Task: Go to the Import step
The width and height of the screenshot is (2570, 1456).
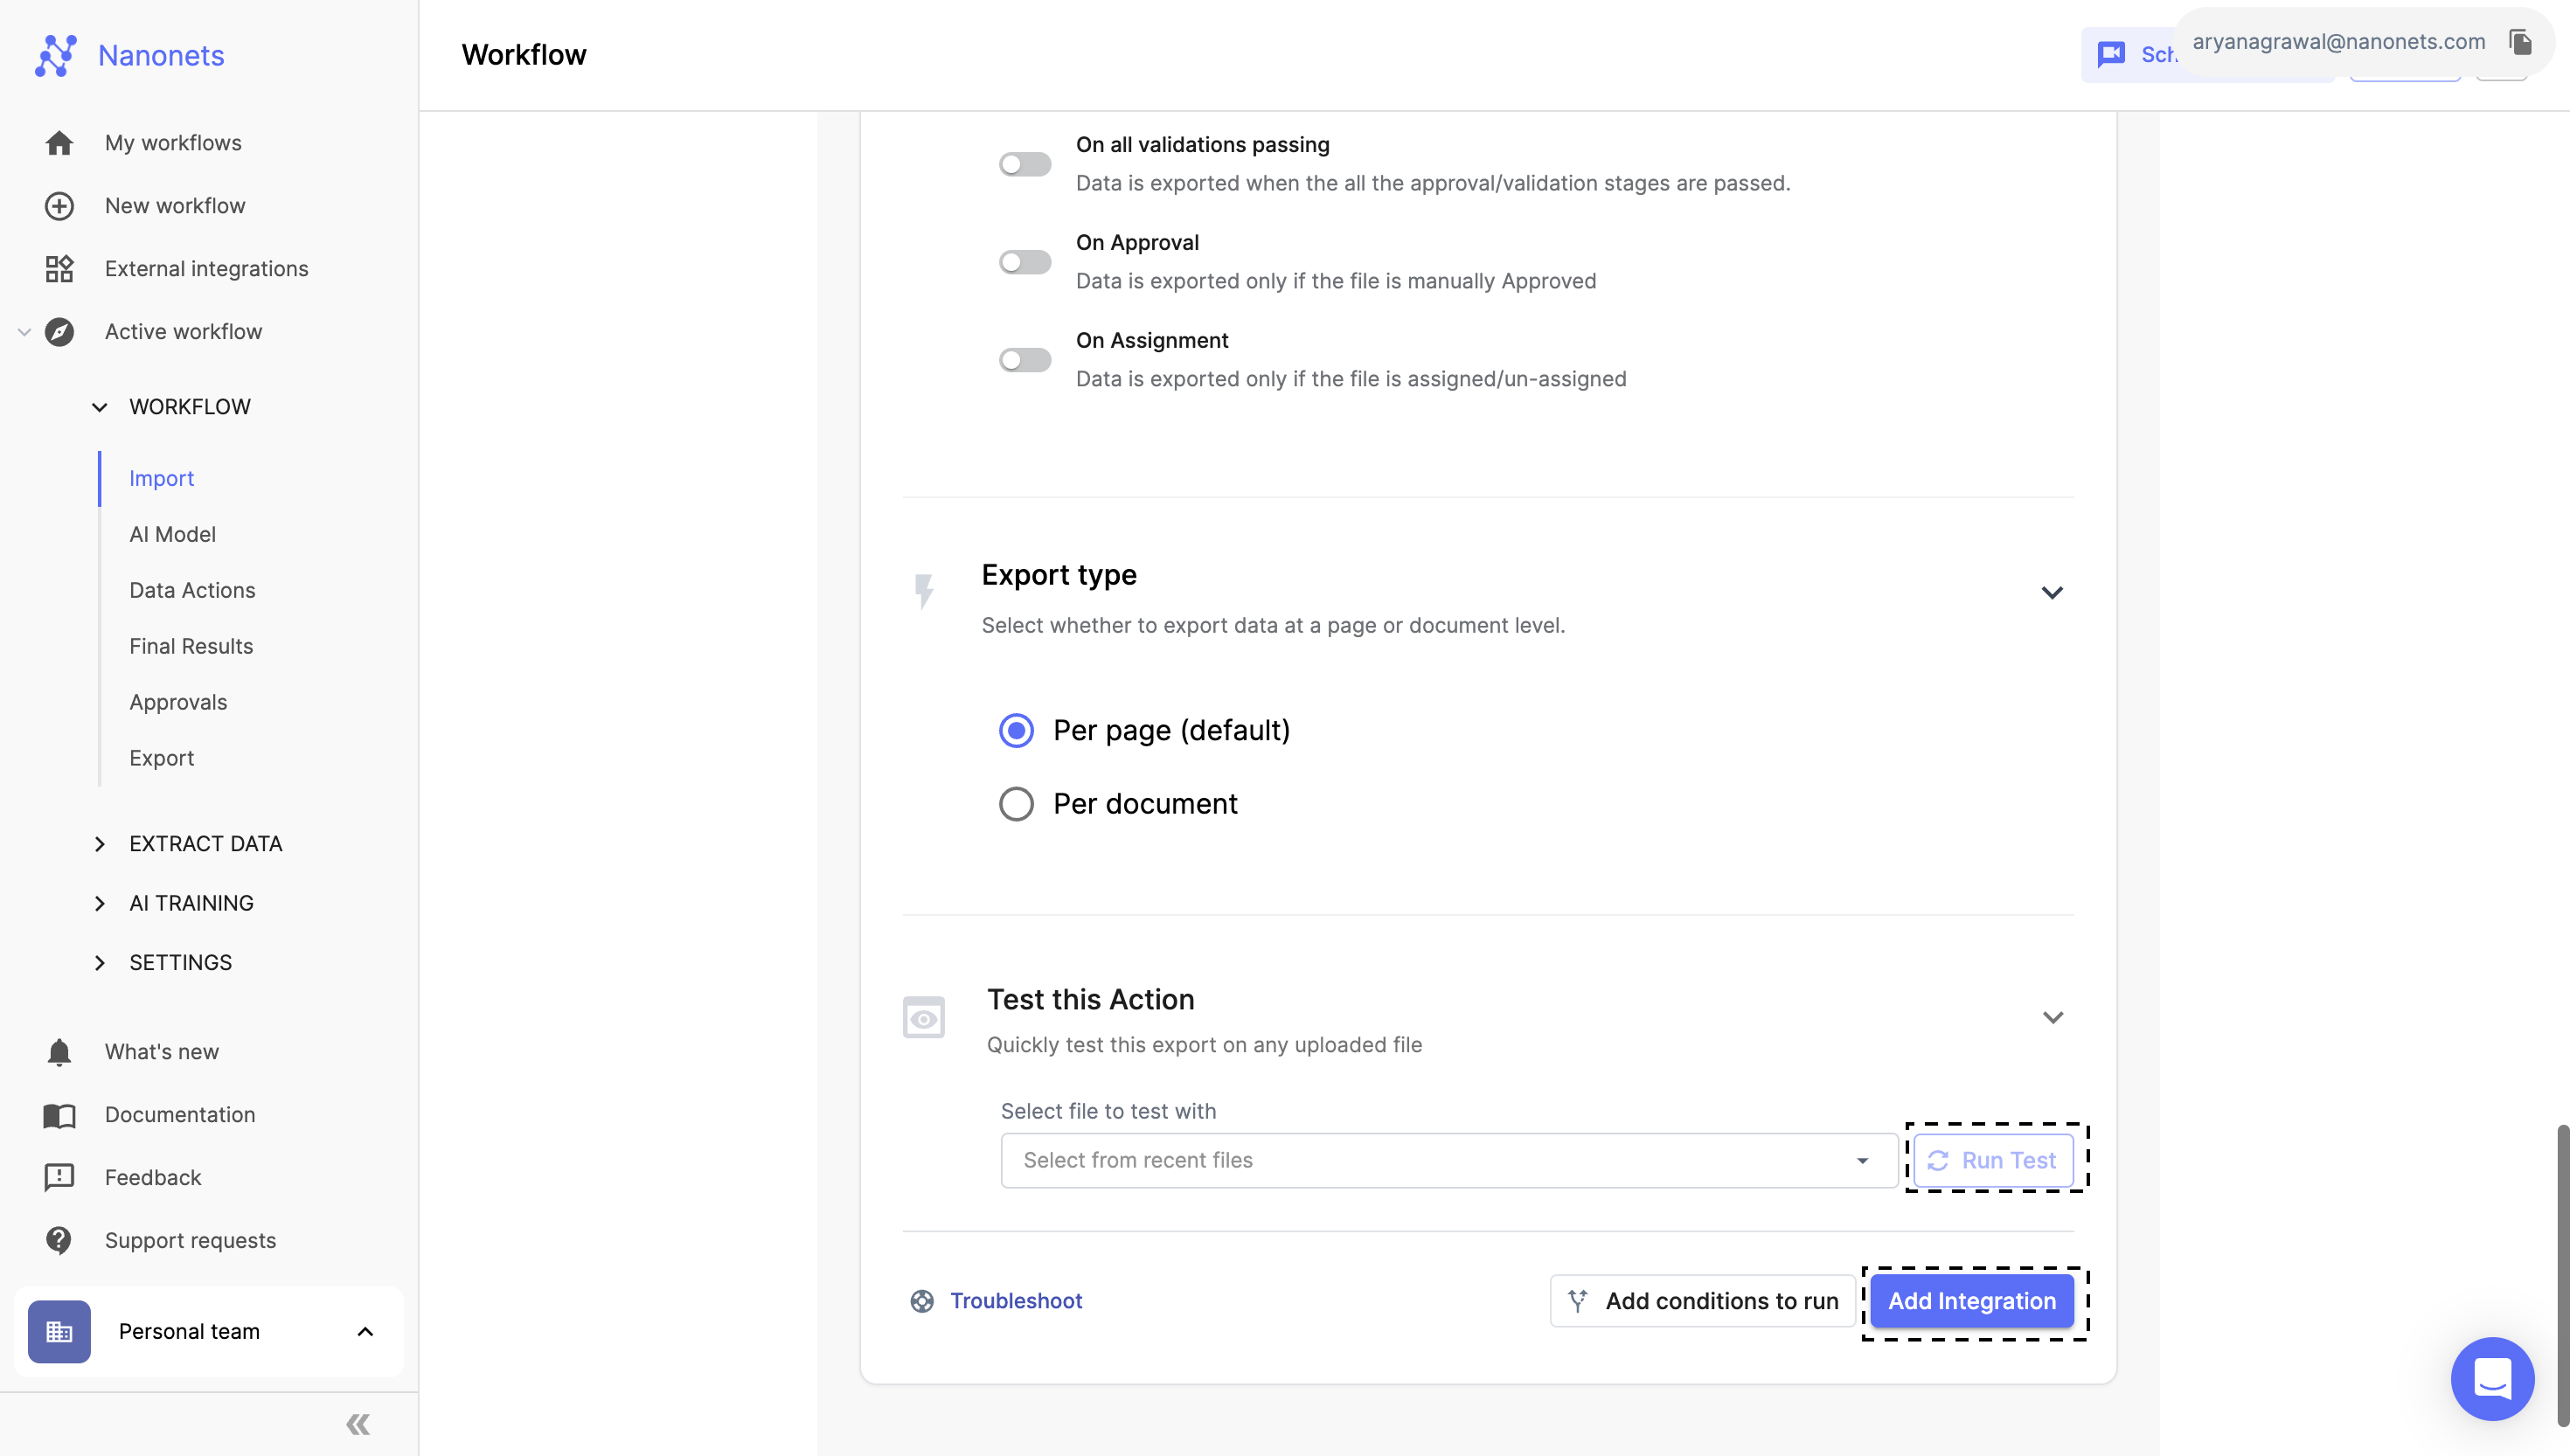Action: [161, 479]
